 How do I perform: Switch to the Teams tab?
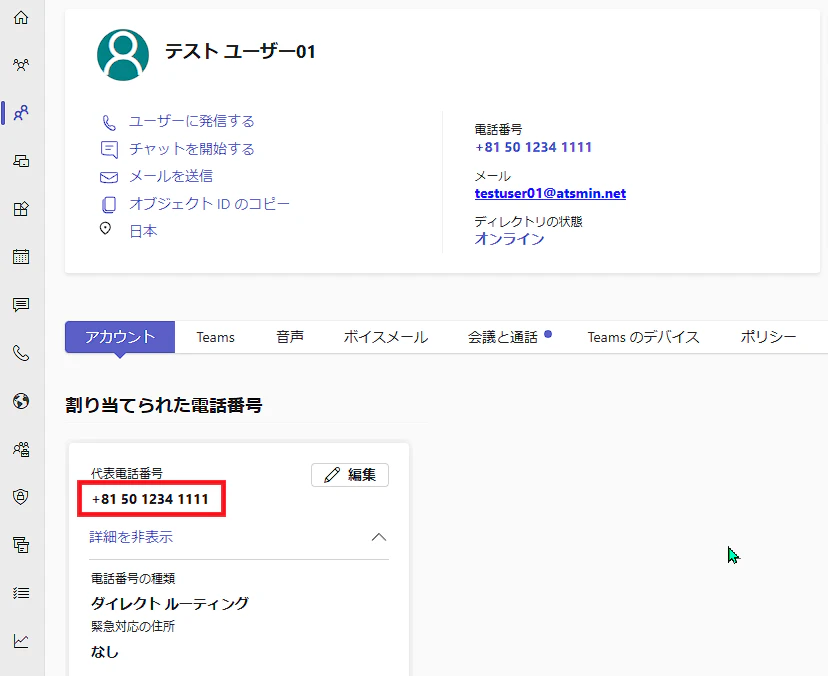215,337
